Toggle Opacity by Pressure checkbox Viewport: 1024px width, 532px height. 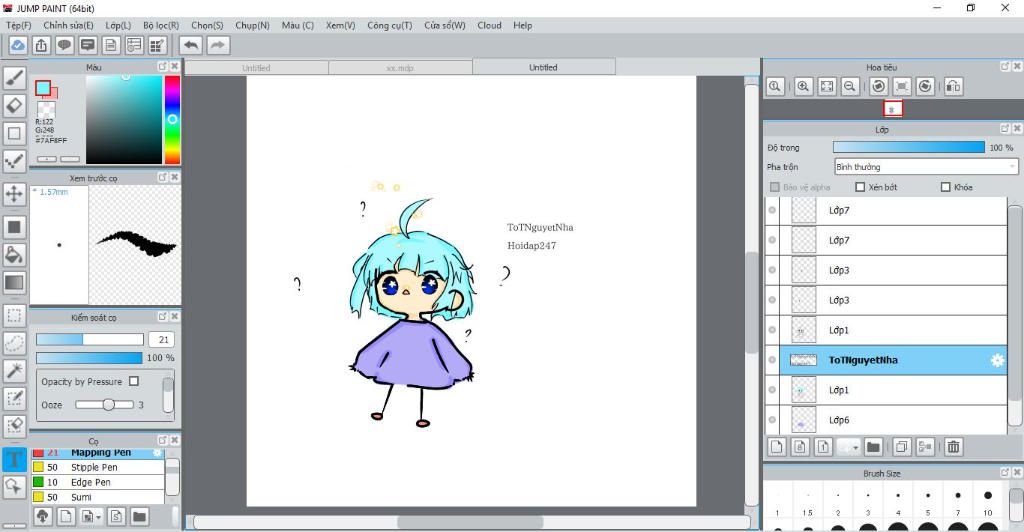[x=134, y=381]
